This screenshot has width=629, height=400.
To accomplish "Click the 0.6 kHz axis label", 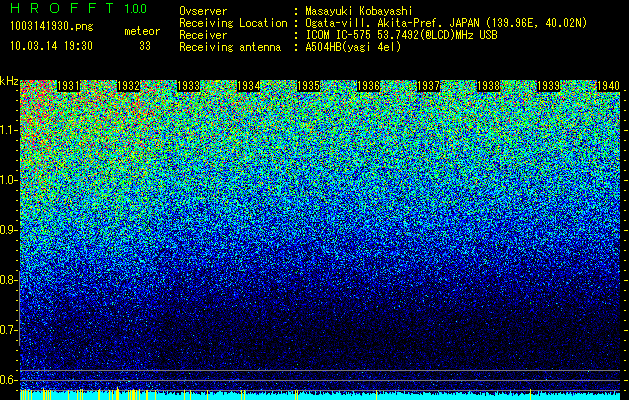I will [8, 380].
